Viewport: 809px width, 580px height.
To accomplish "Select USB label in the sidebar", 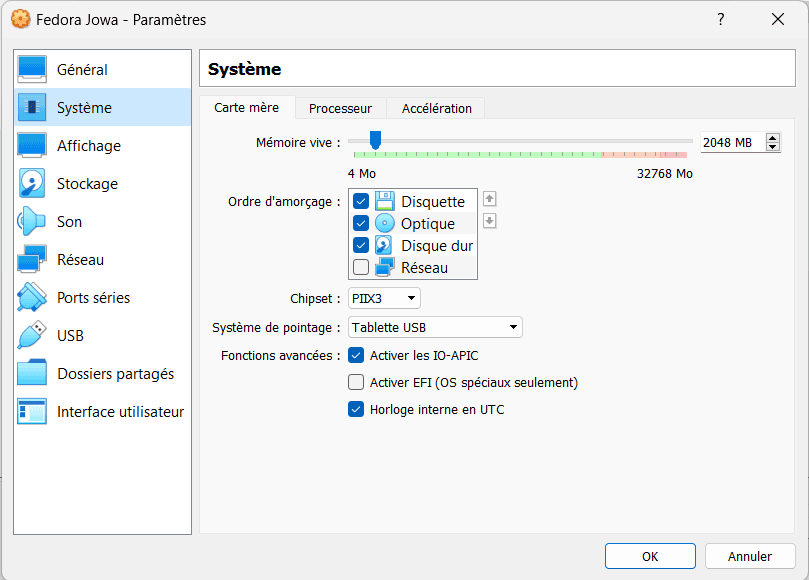I will [x=70, y=335].
